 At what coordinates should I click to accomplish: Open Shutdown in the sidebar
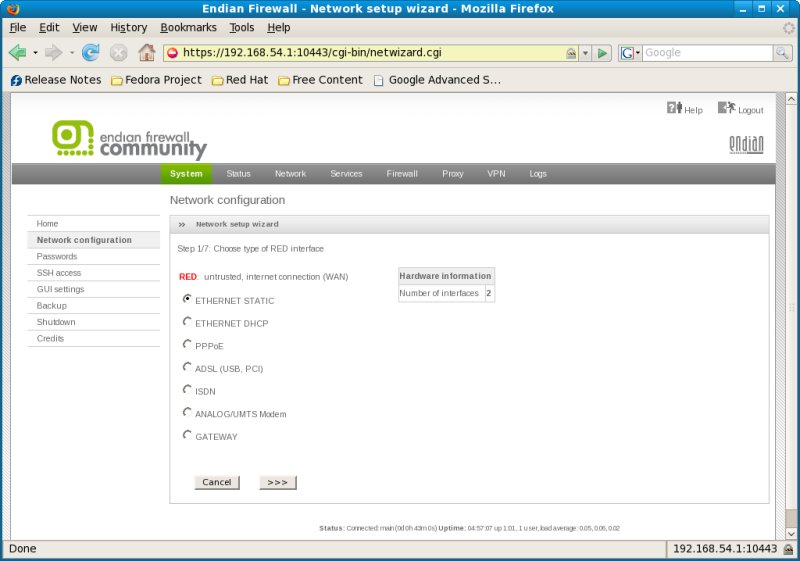tap(93, 322)
